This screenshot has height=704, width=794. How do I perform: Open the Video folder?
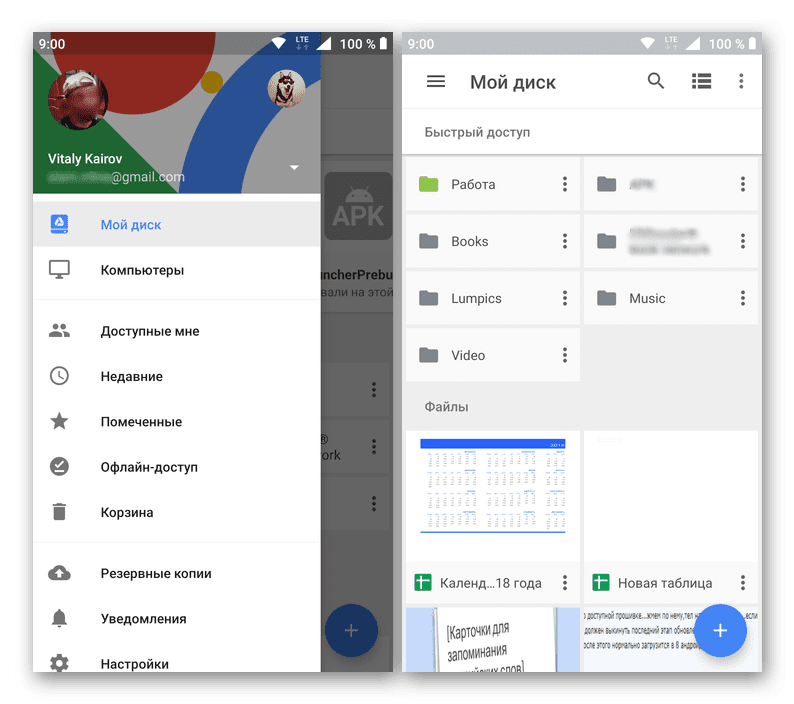point(493,355)
